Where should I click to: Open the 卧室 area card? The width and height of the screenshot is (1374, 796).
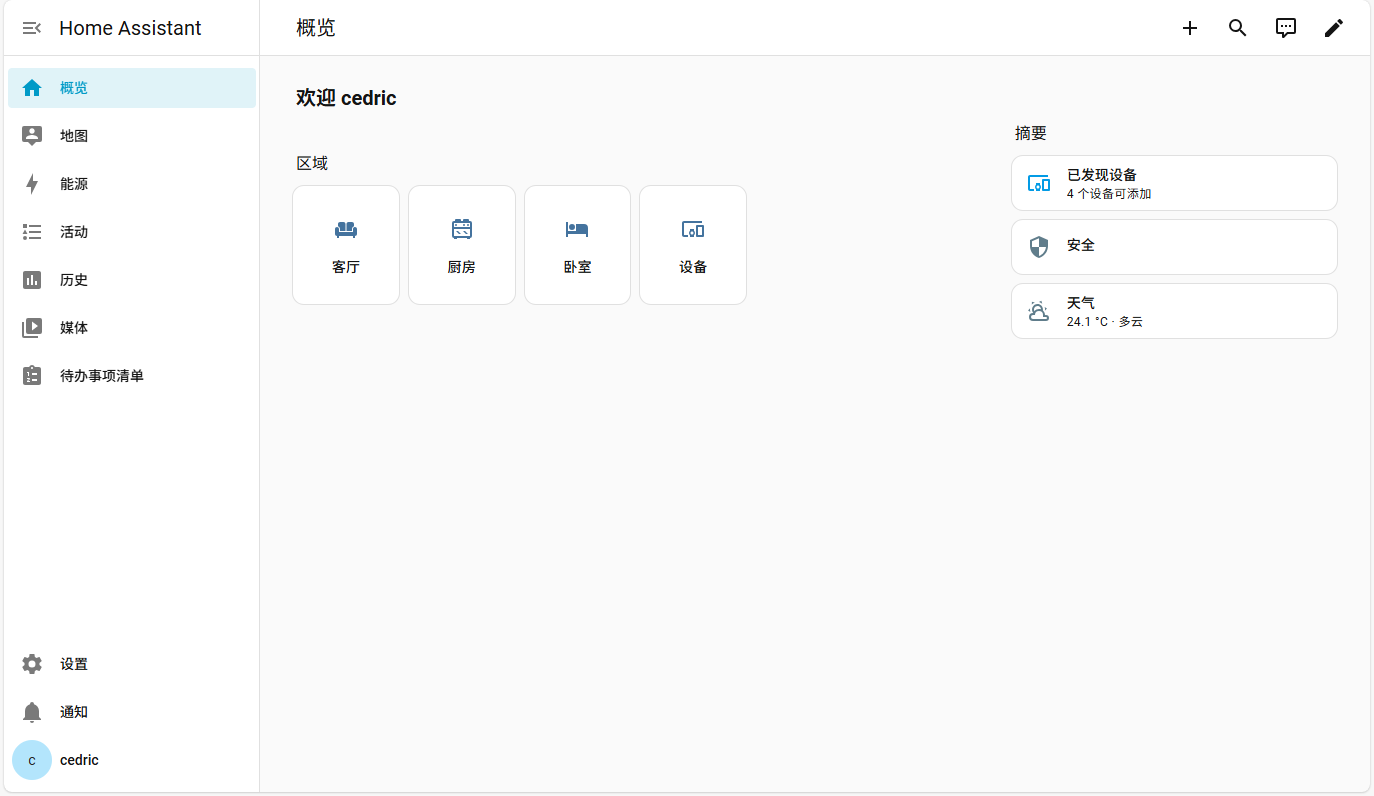(577, 245)
